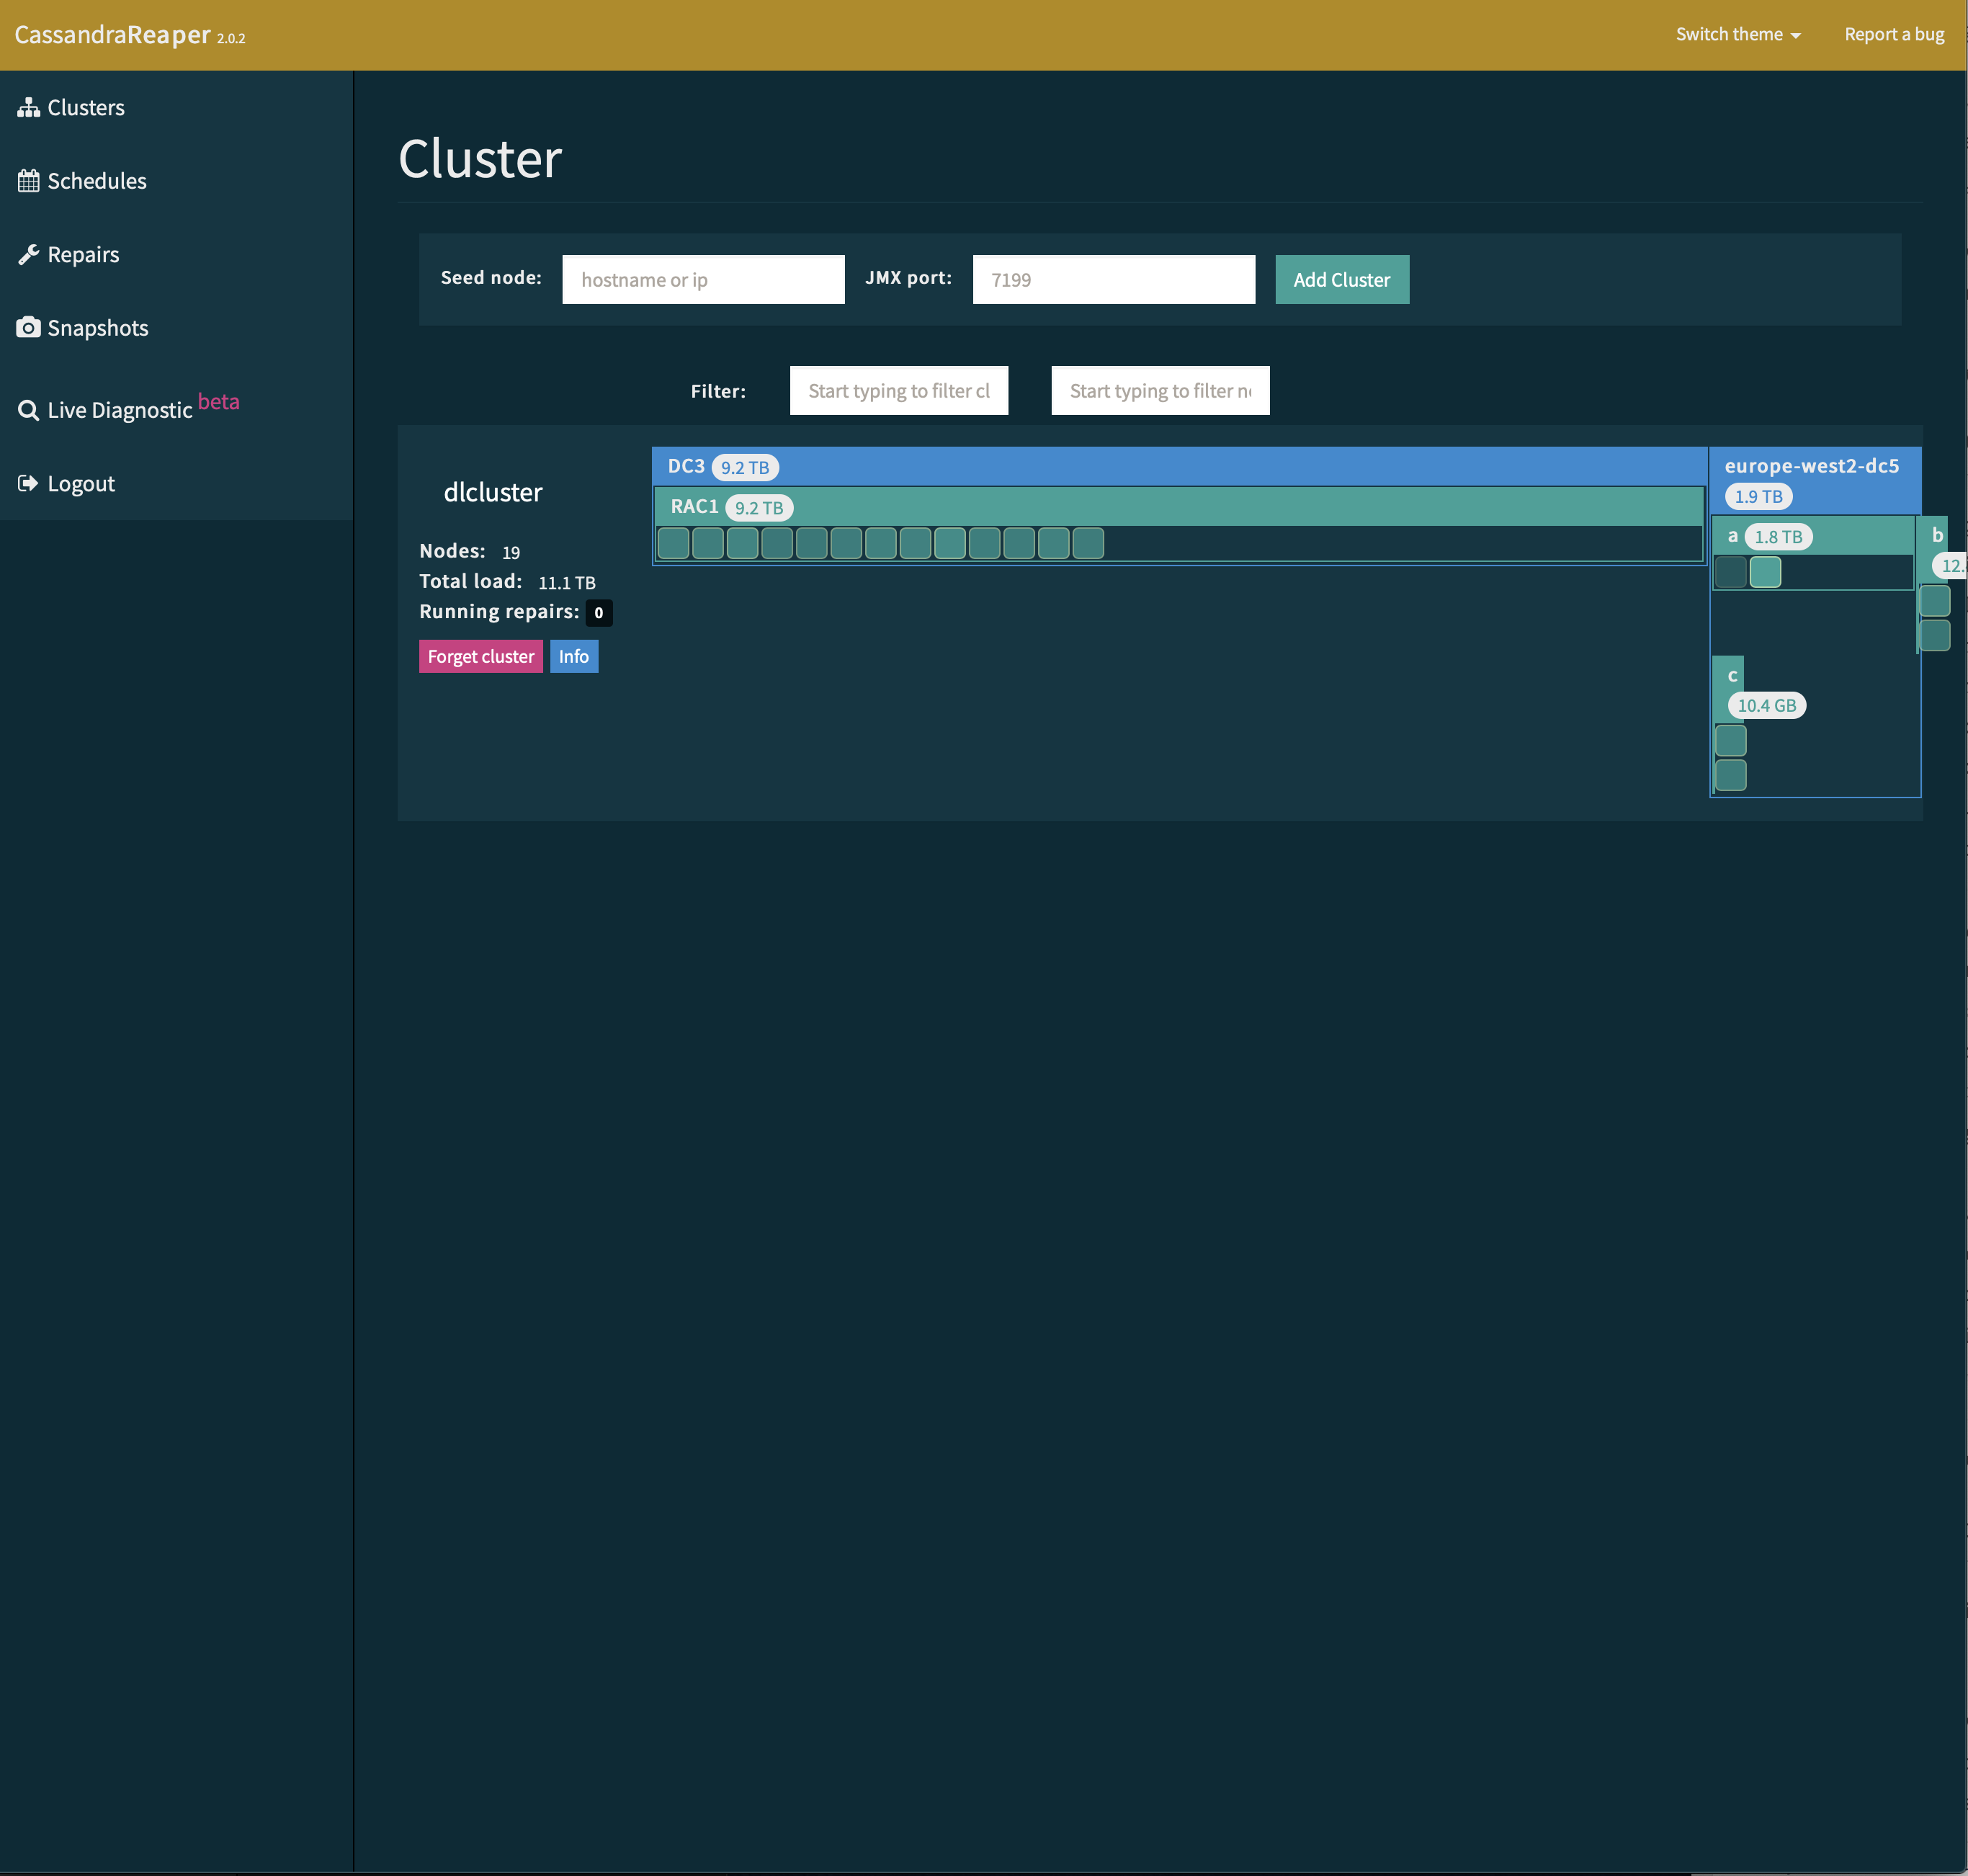This screenshot has height=1876, width=1968.
Task: Select a node square under rack c
Action: pyautogui.click(x=1731, y=740)
